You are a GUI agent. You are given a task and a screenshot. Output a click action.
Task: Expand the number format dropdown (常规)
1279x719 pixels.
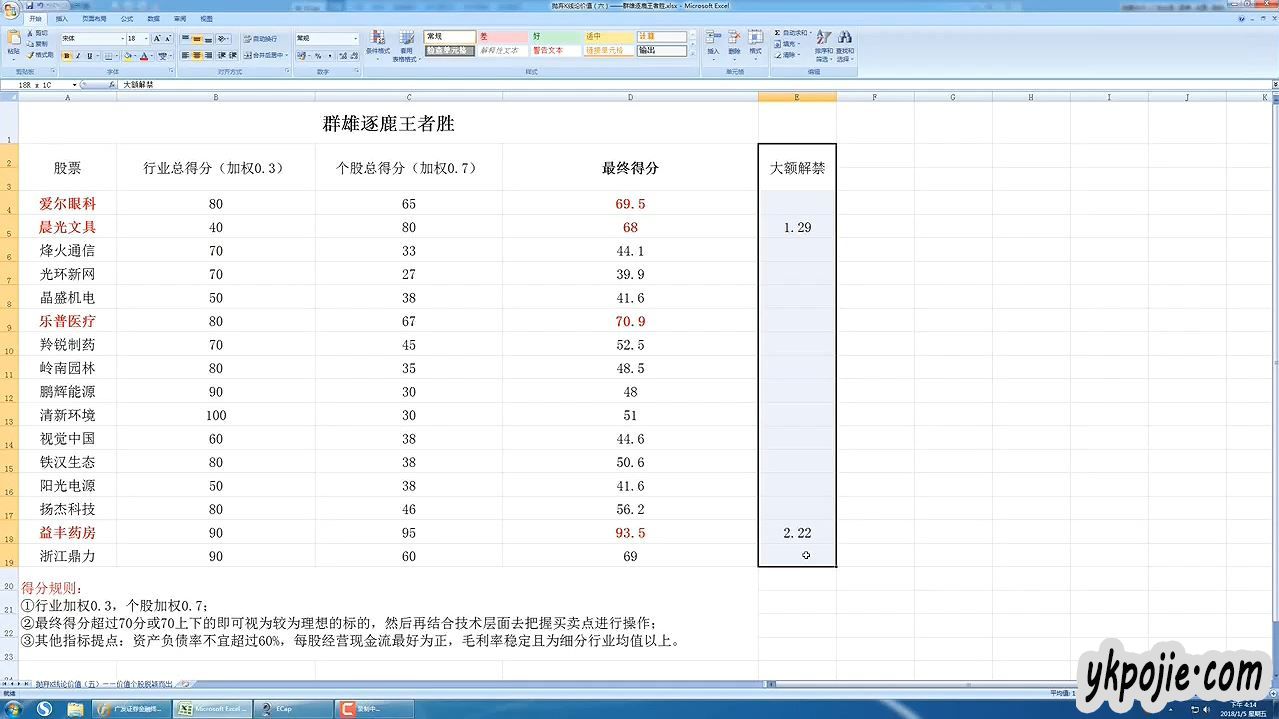355,38
